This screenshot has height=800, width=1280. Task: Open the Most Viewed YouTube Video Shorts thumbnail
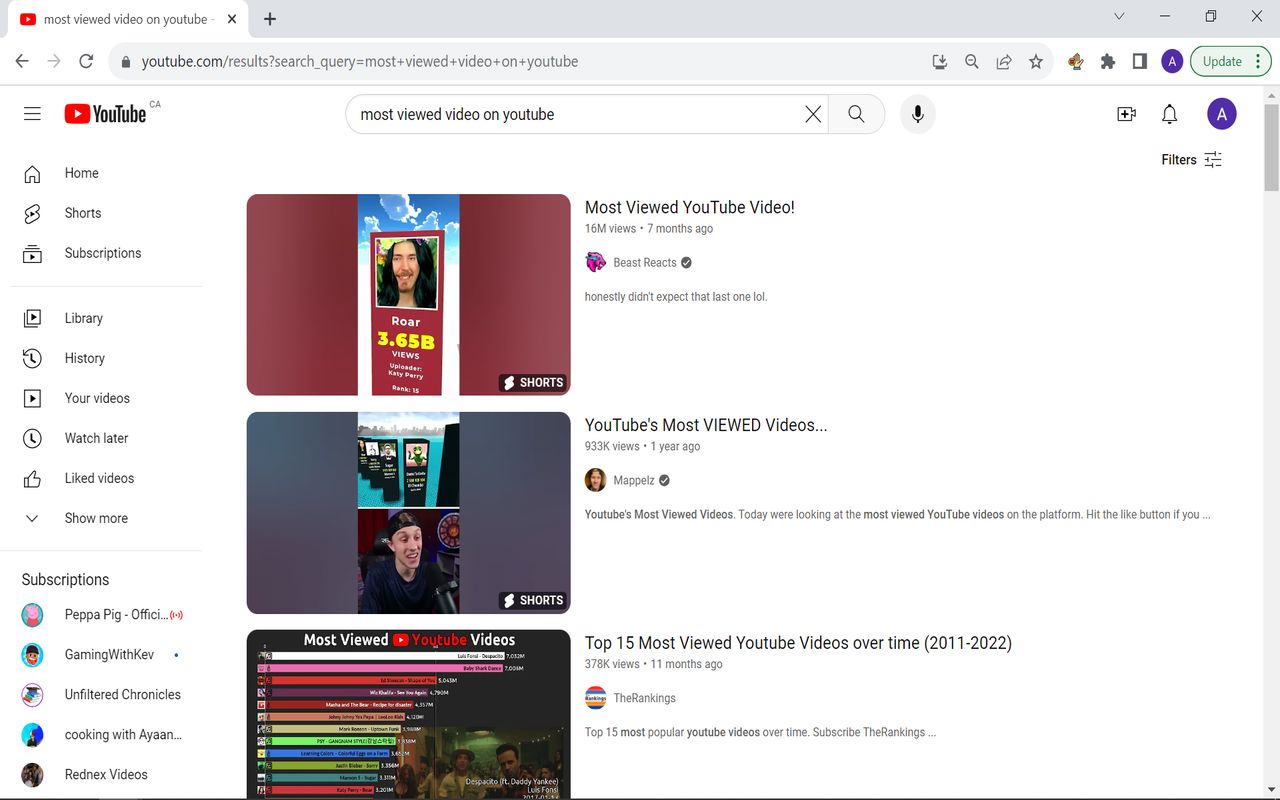coord(408,294)
